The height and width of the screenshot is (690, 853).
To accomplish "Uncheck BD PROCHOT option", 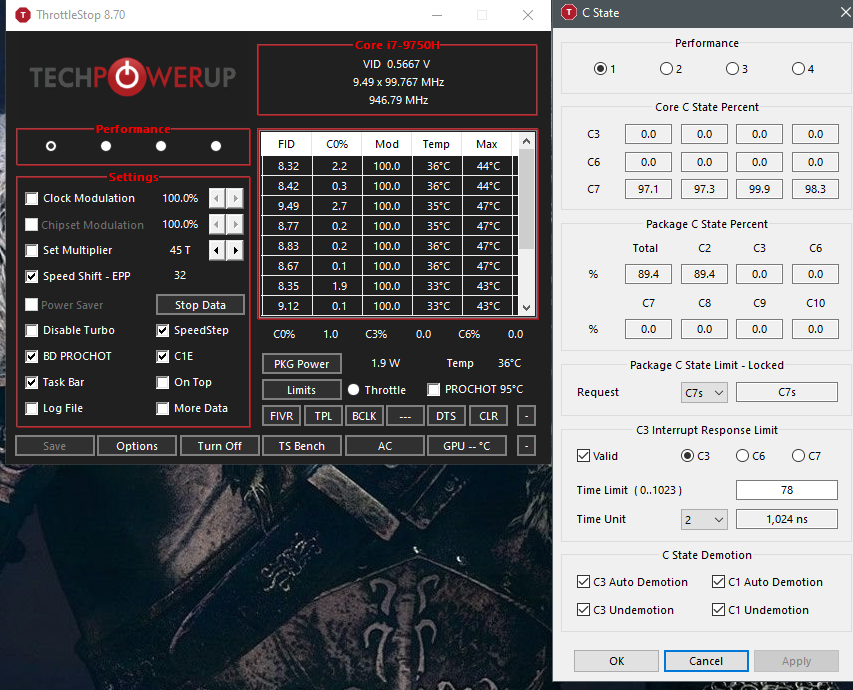I will click(x=32, y=356).
